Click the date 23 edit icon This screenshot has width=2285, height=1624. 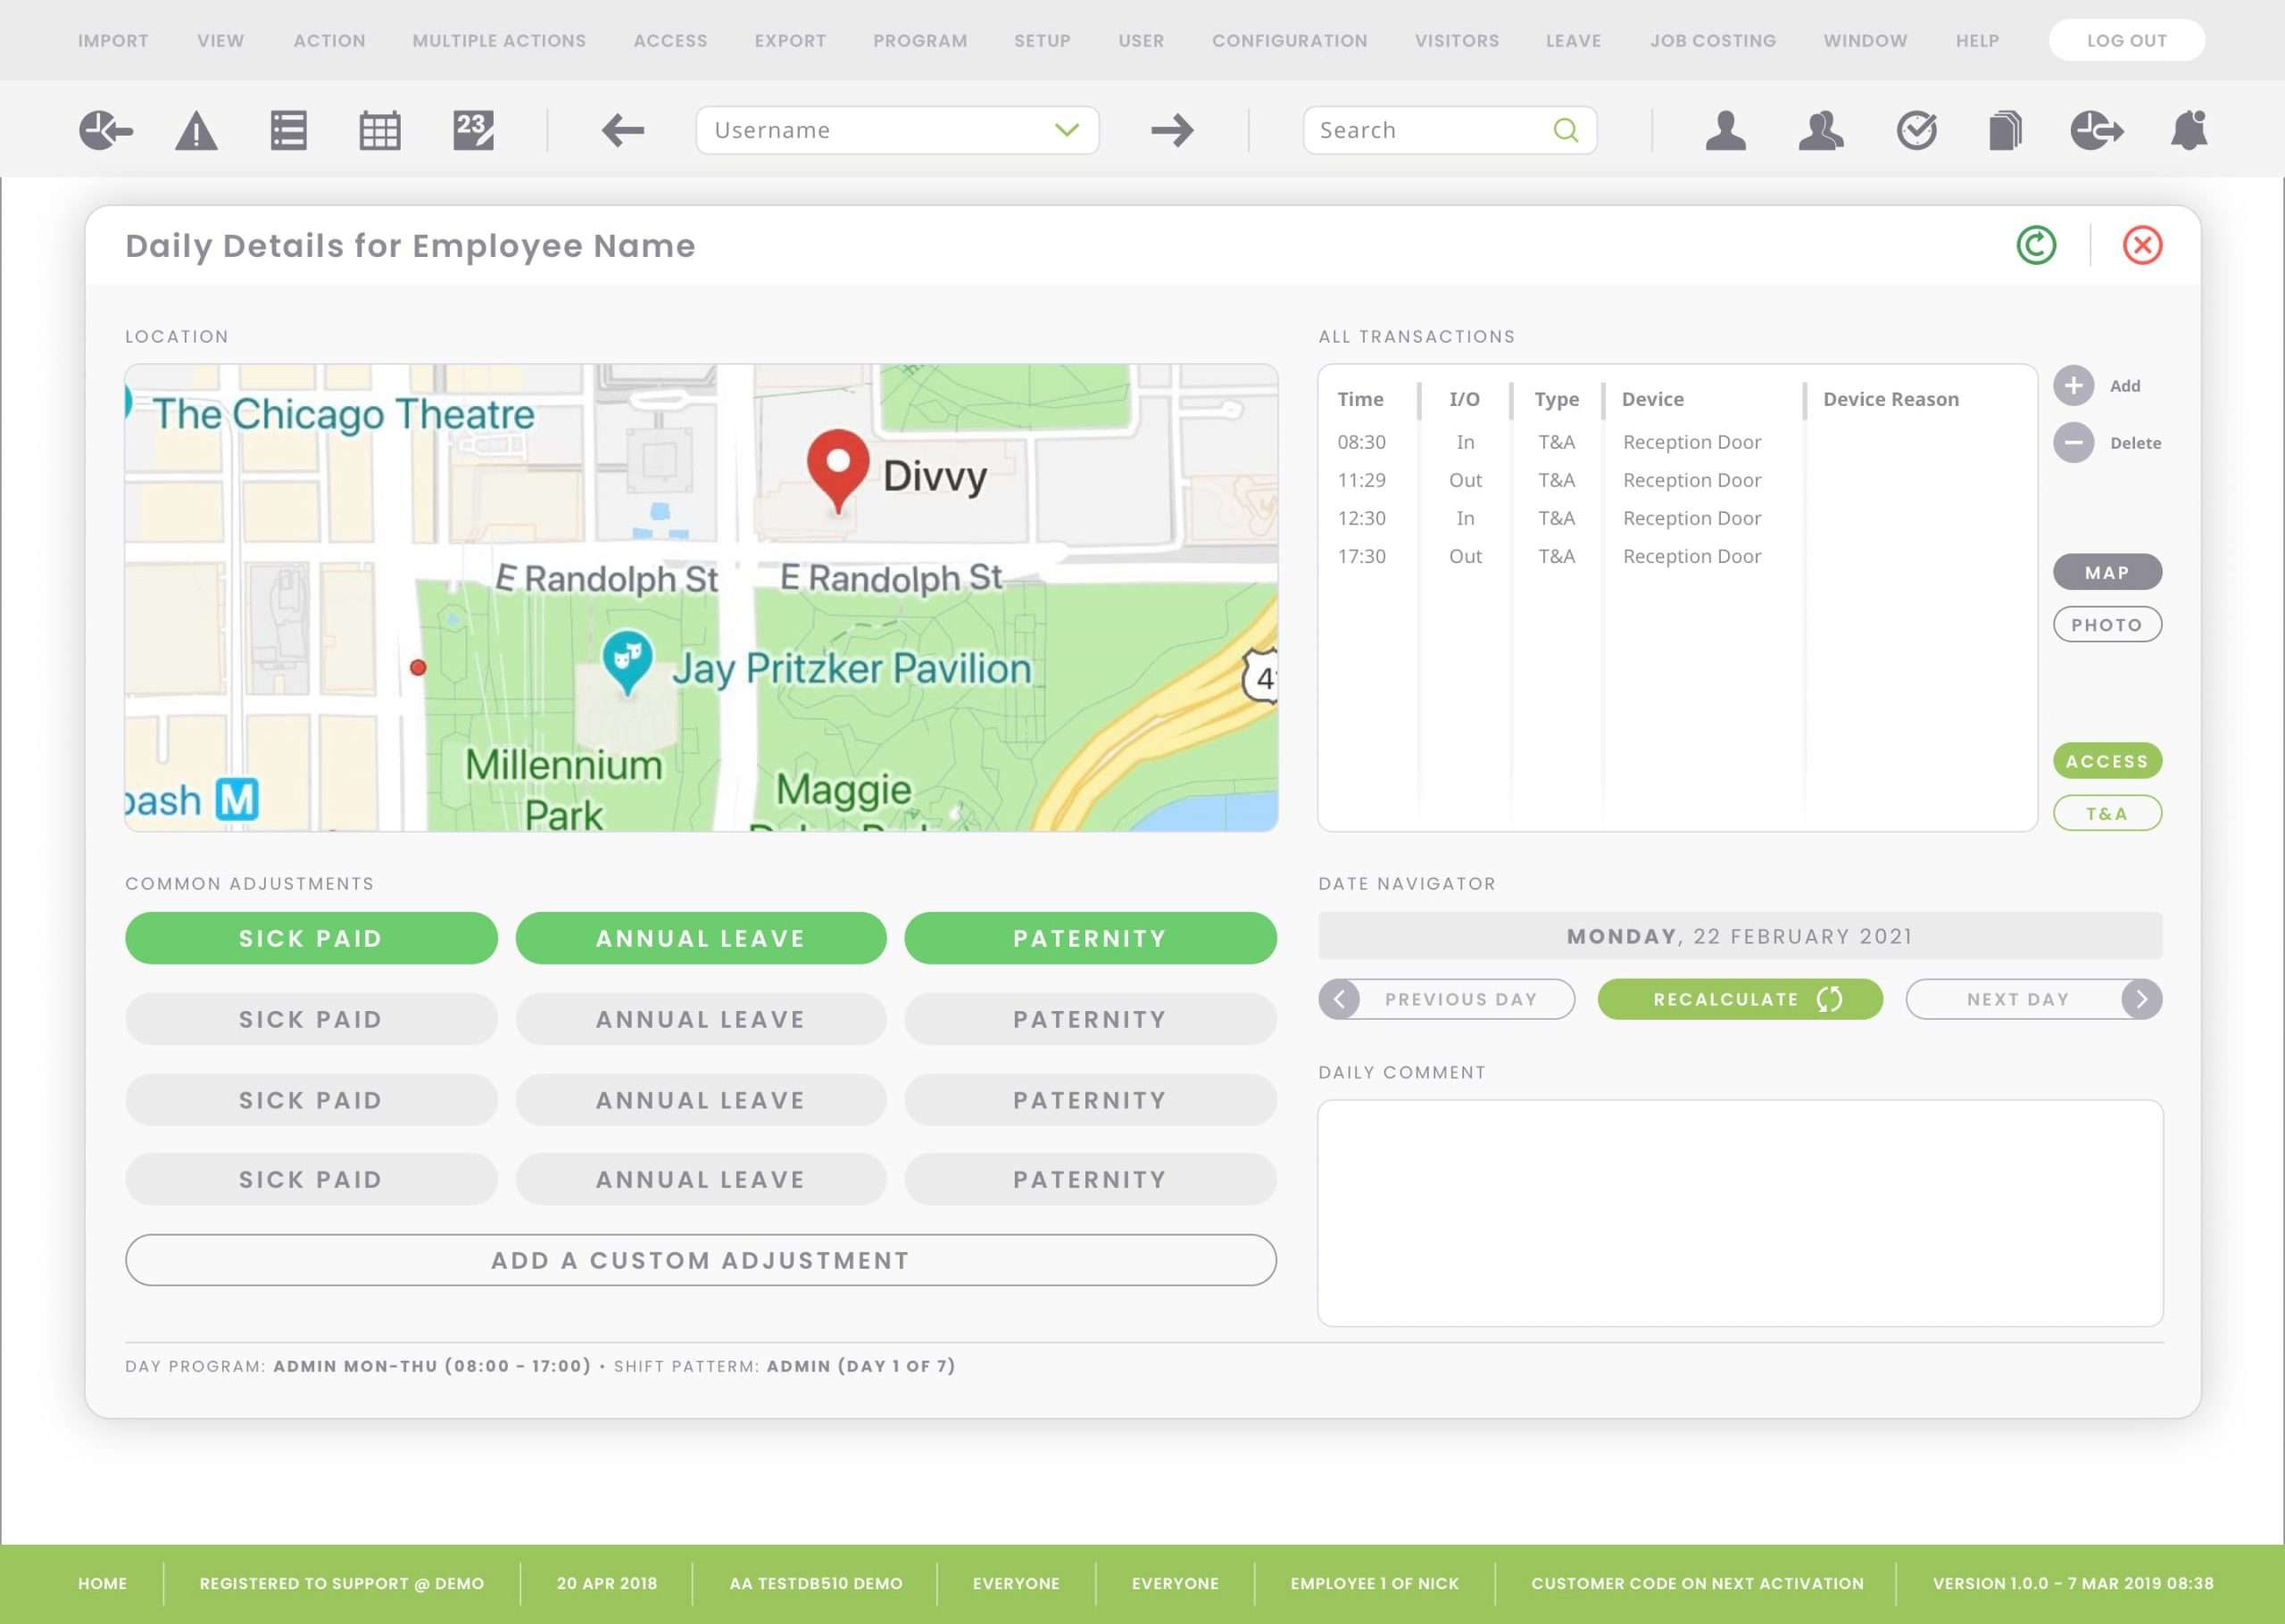point(473,130)
